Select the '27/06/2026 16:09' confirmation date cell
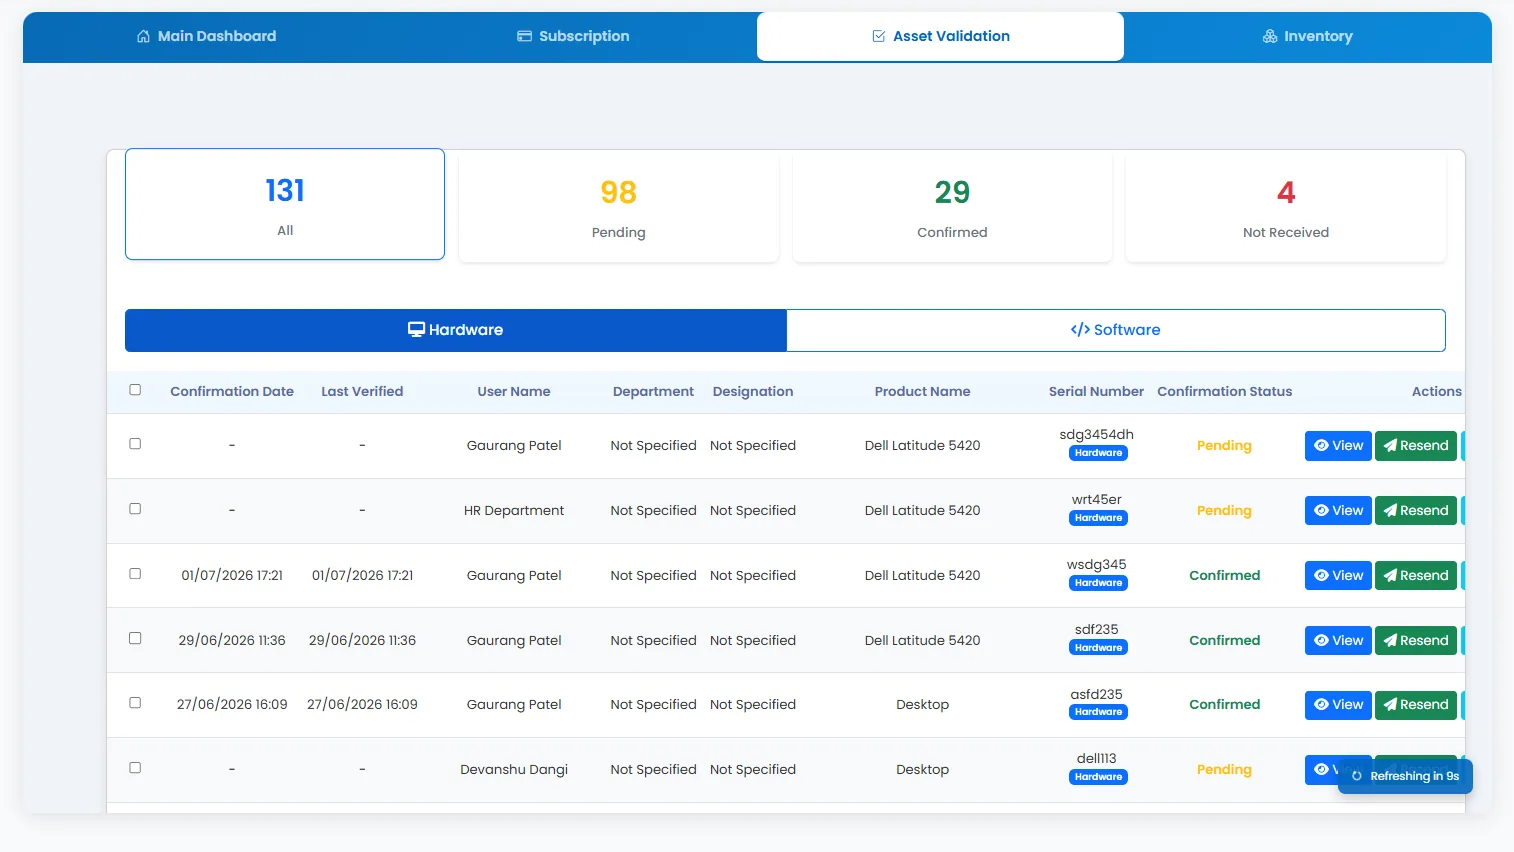The width and height of the screenshot is (1514, 852). click(x=232, y=705)
